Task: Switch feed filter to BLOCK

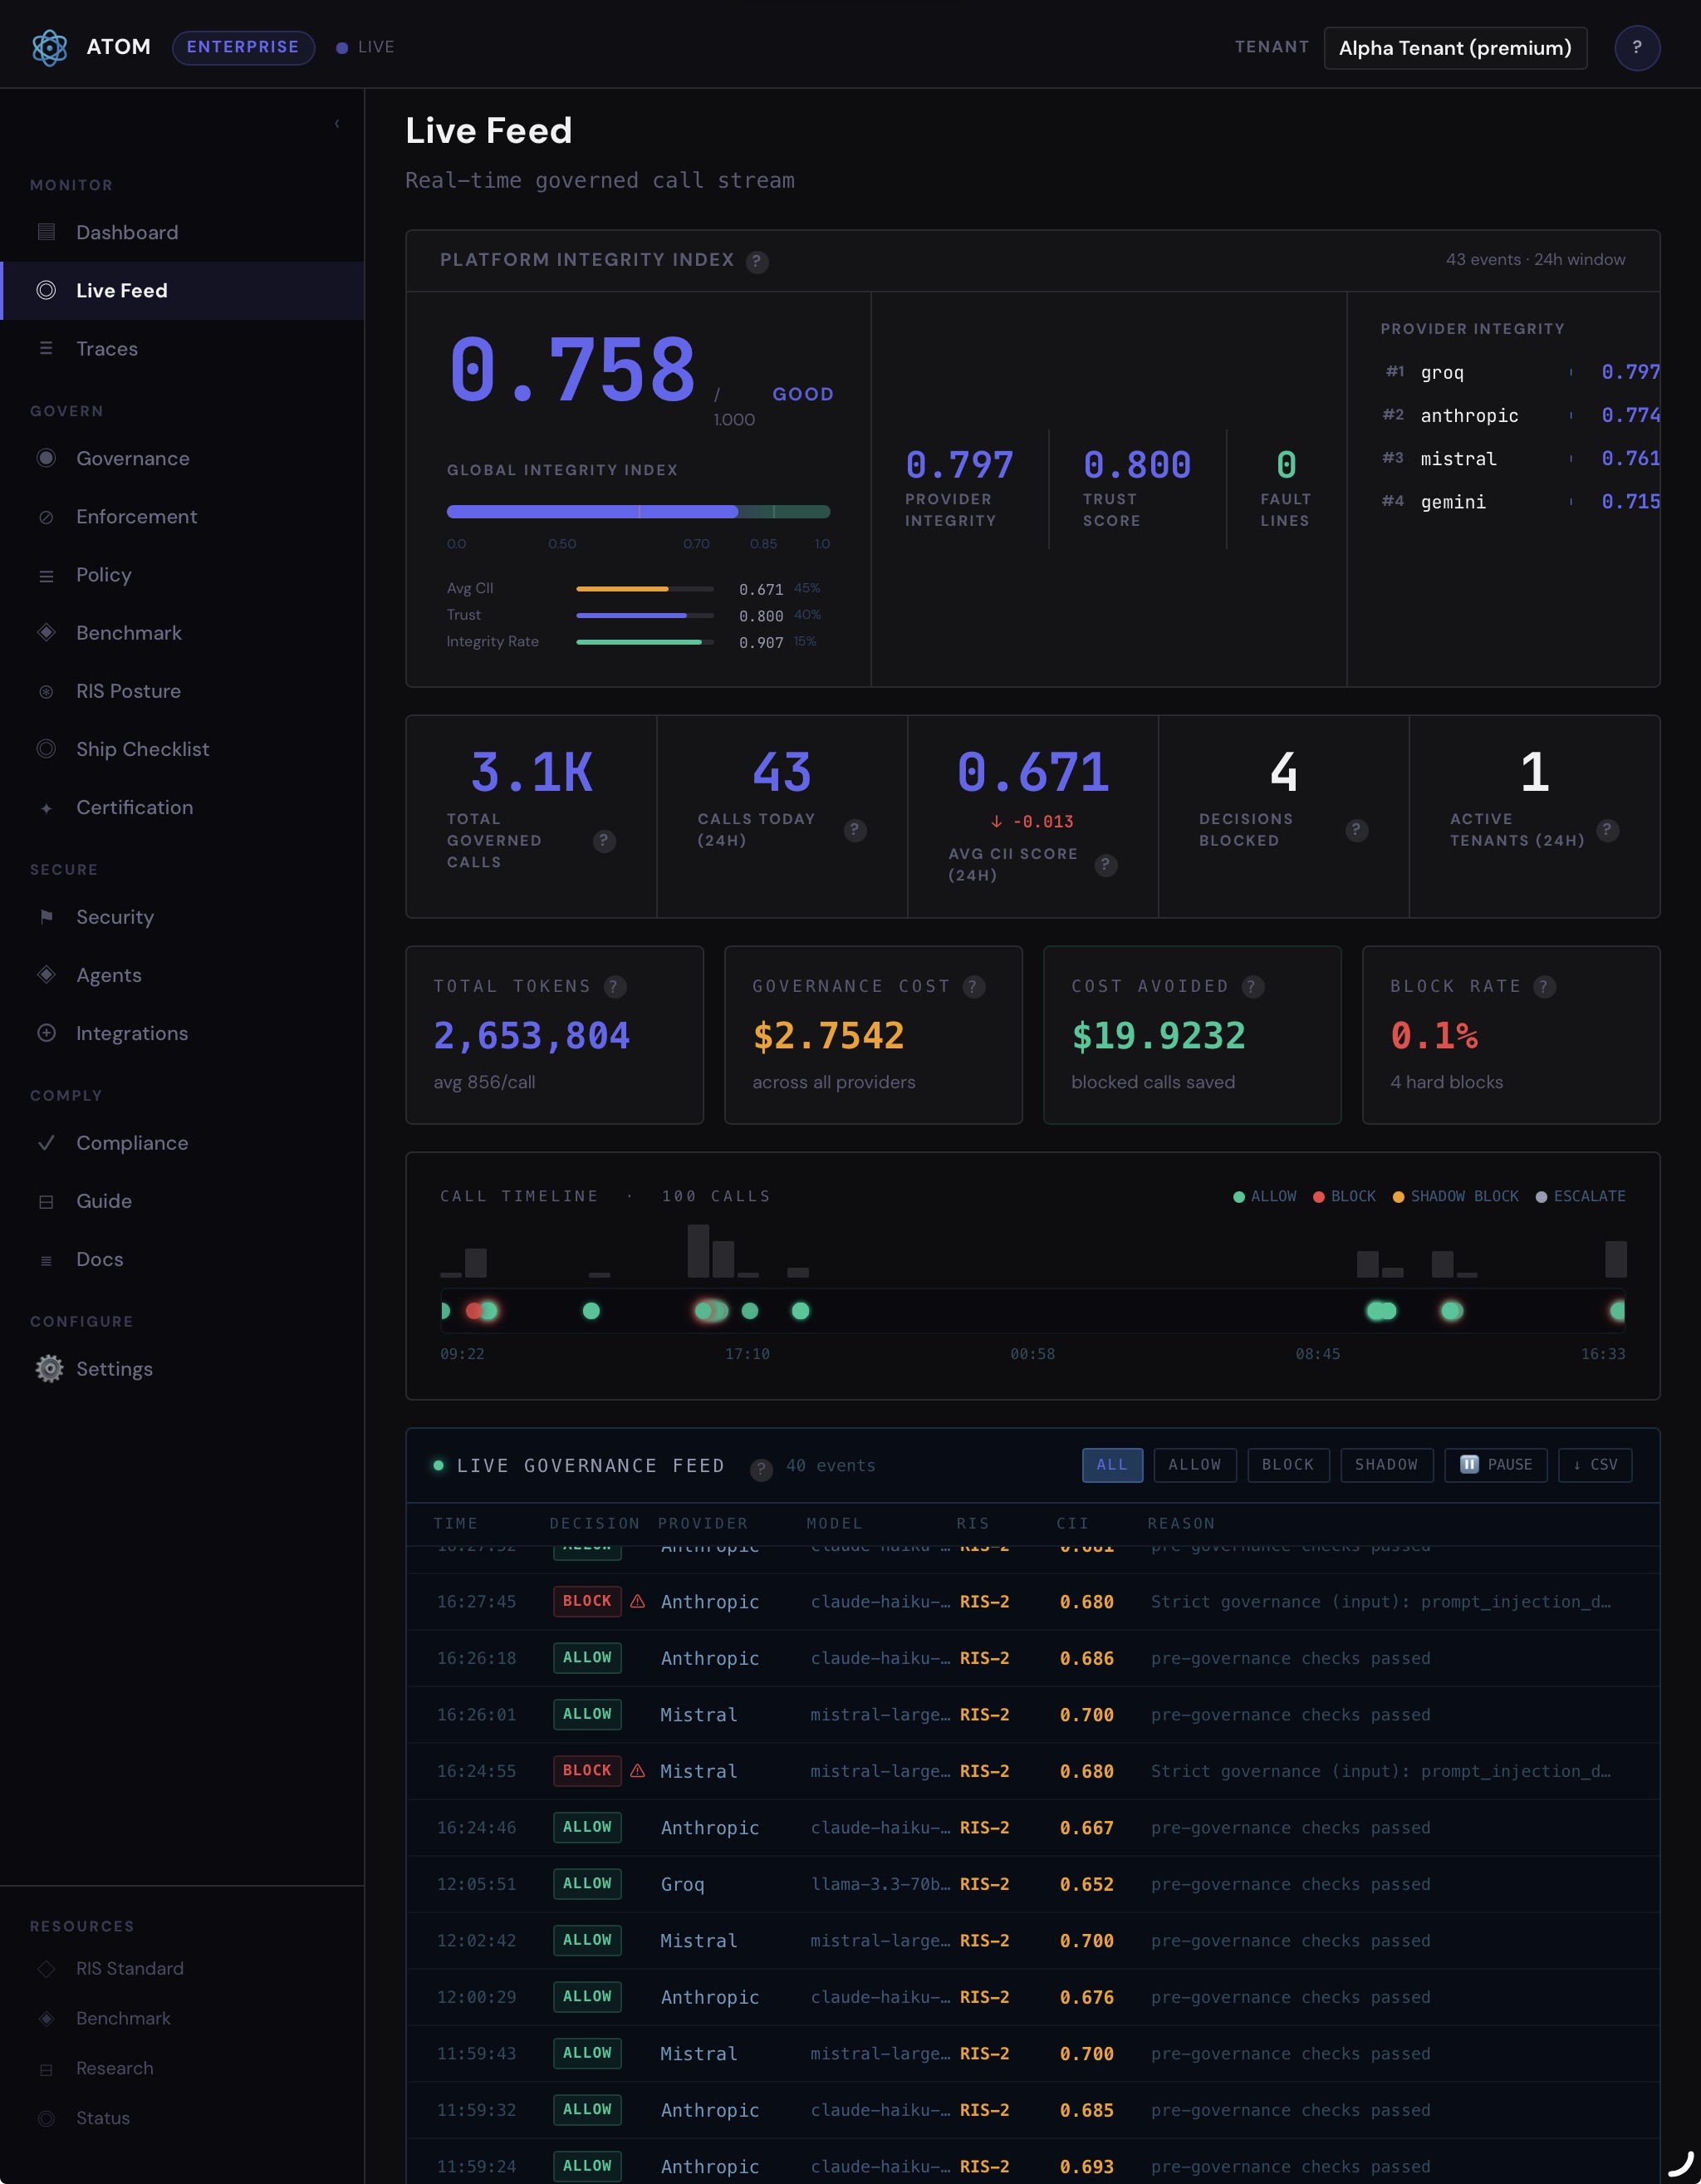Action: click(x=1288, y=1465)
